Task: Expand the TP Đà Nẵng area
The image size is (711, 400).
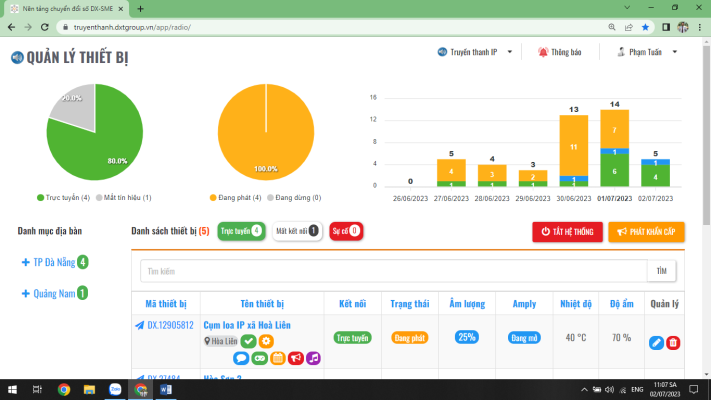Action: [53, 263]
